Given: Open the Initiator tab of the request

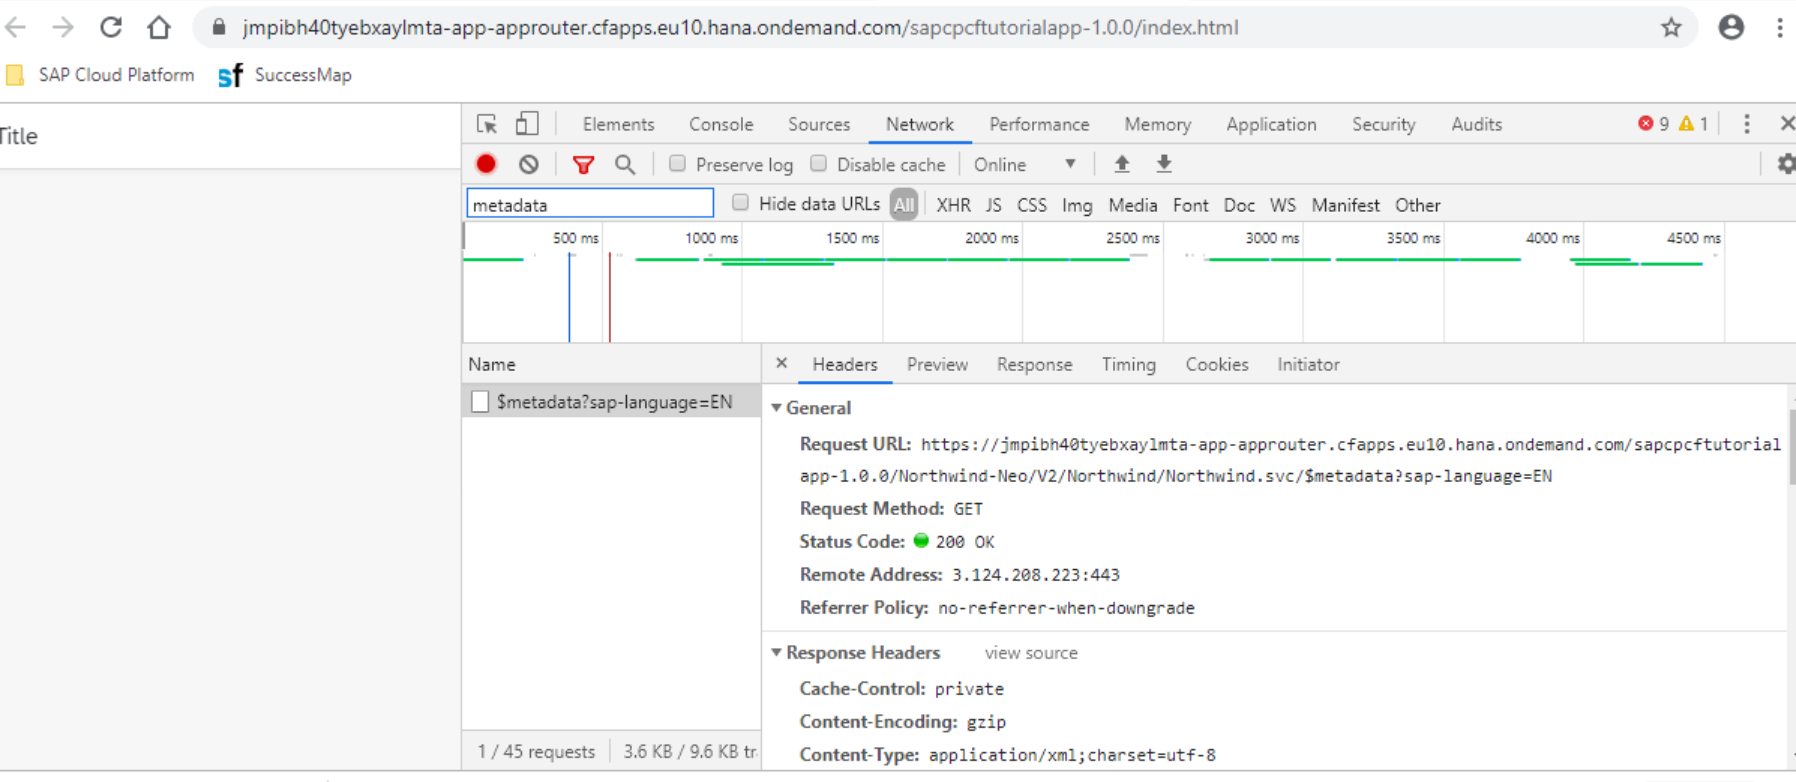Looking at the screenshot, I should (x=1308, y=365).
